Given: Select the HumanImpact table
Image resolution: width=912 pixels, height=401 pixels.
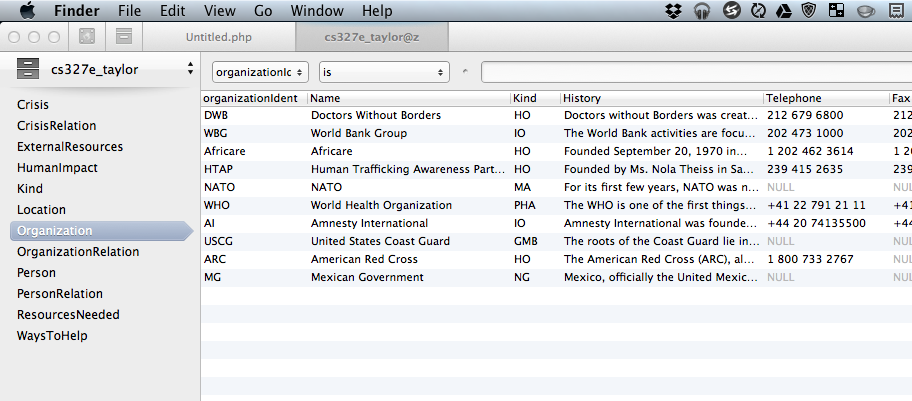Looking at the screenshot, I should point(57,168).
